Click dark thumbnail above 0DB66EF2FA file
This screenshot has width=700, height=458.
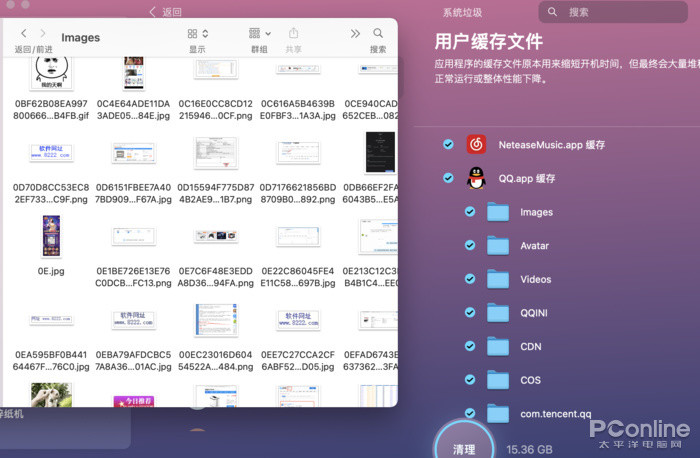click(x=380, y=152)
